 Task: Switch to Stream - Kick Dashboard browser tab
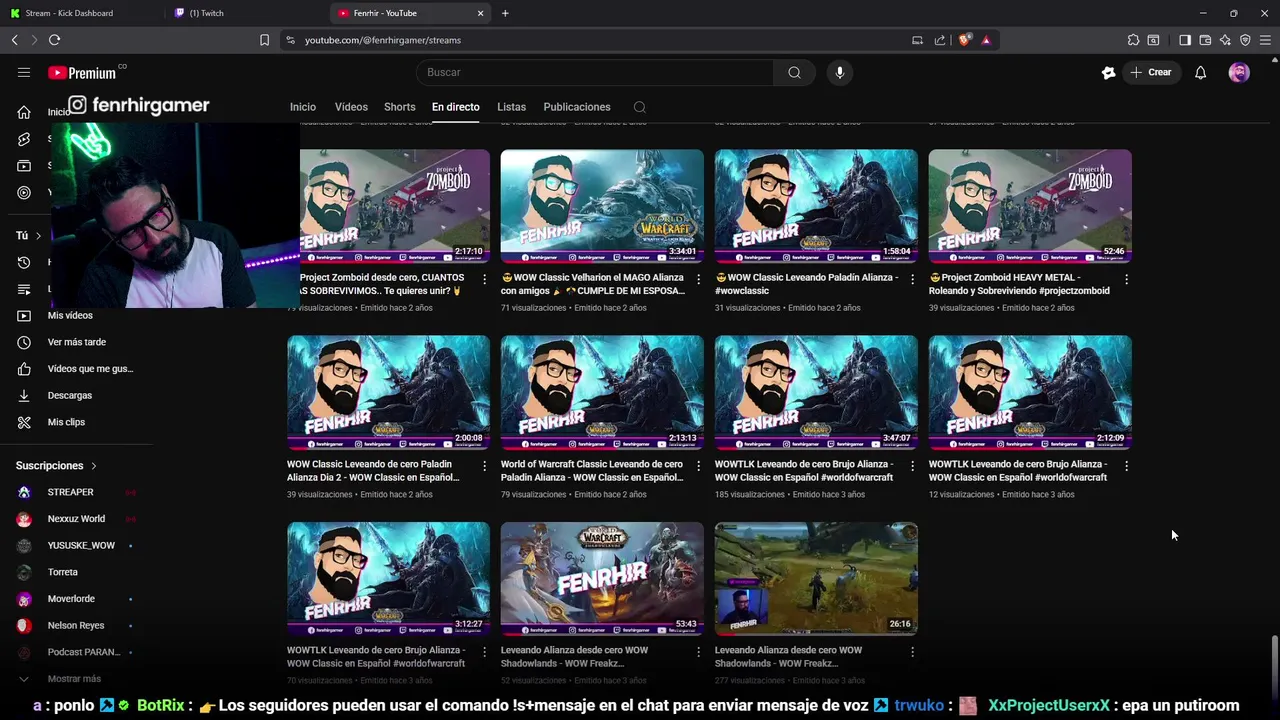[82, 13]
